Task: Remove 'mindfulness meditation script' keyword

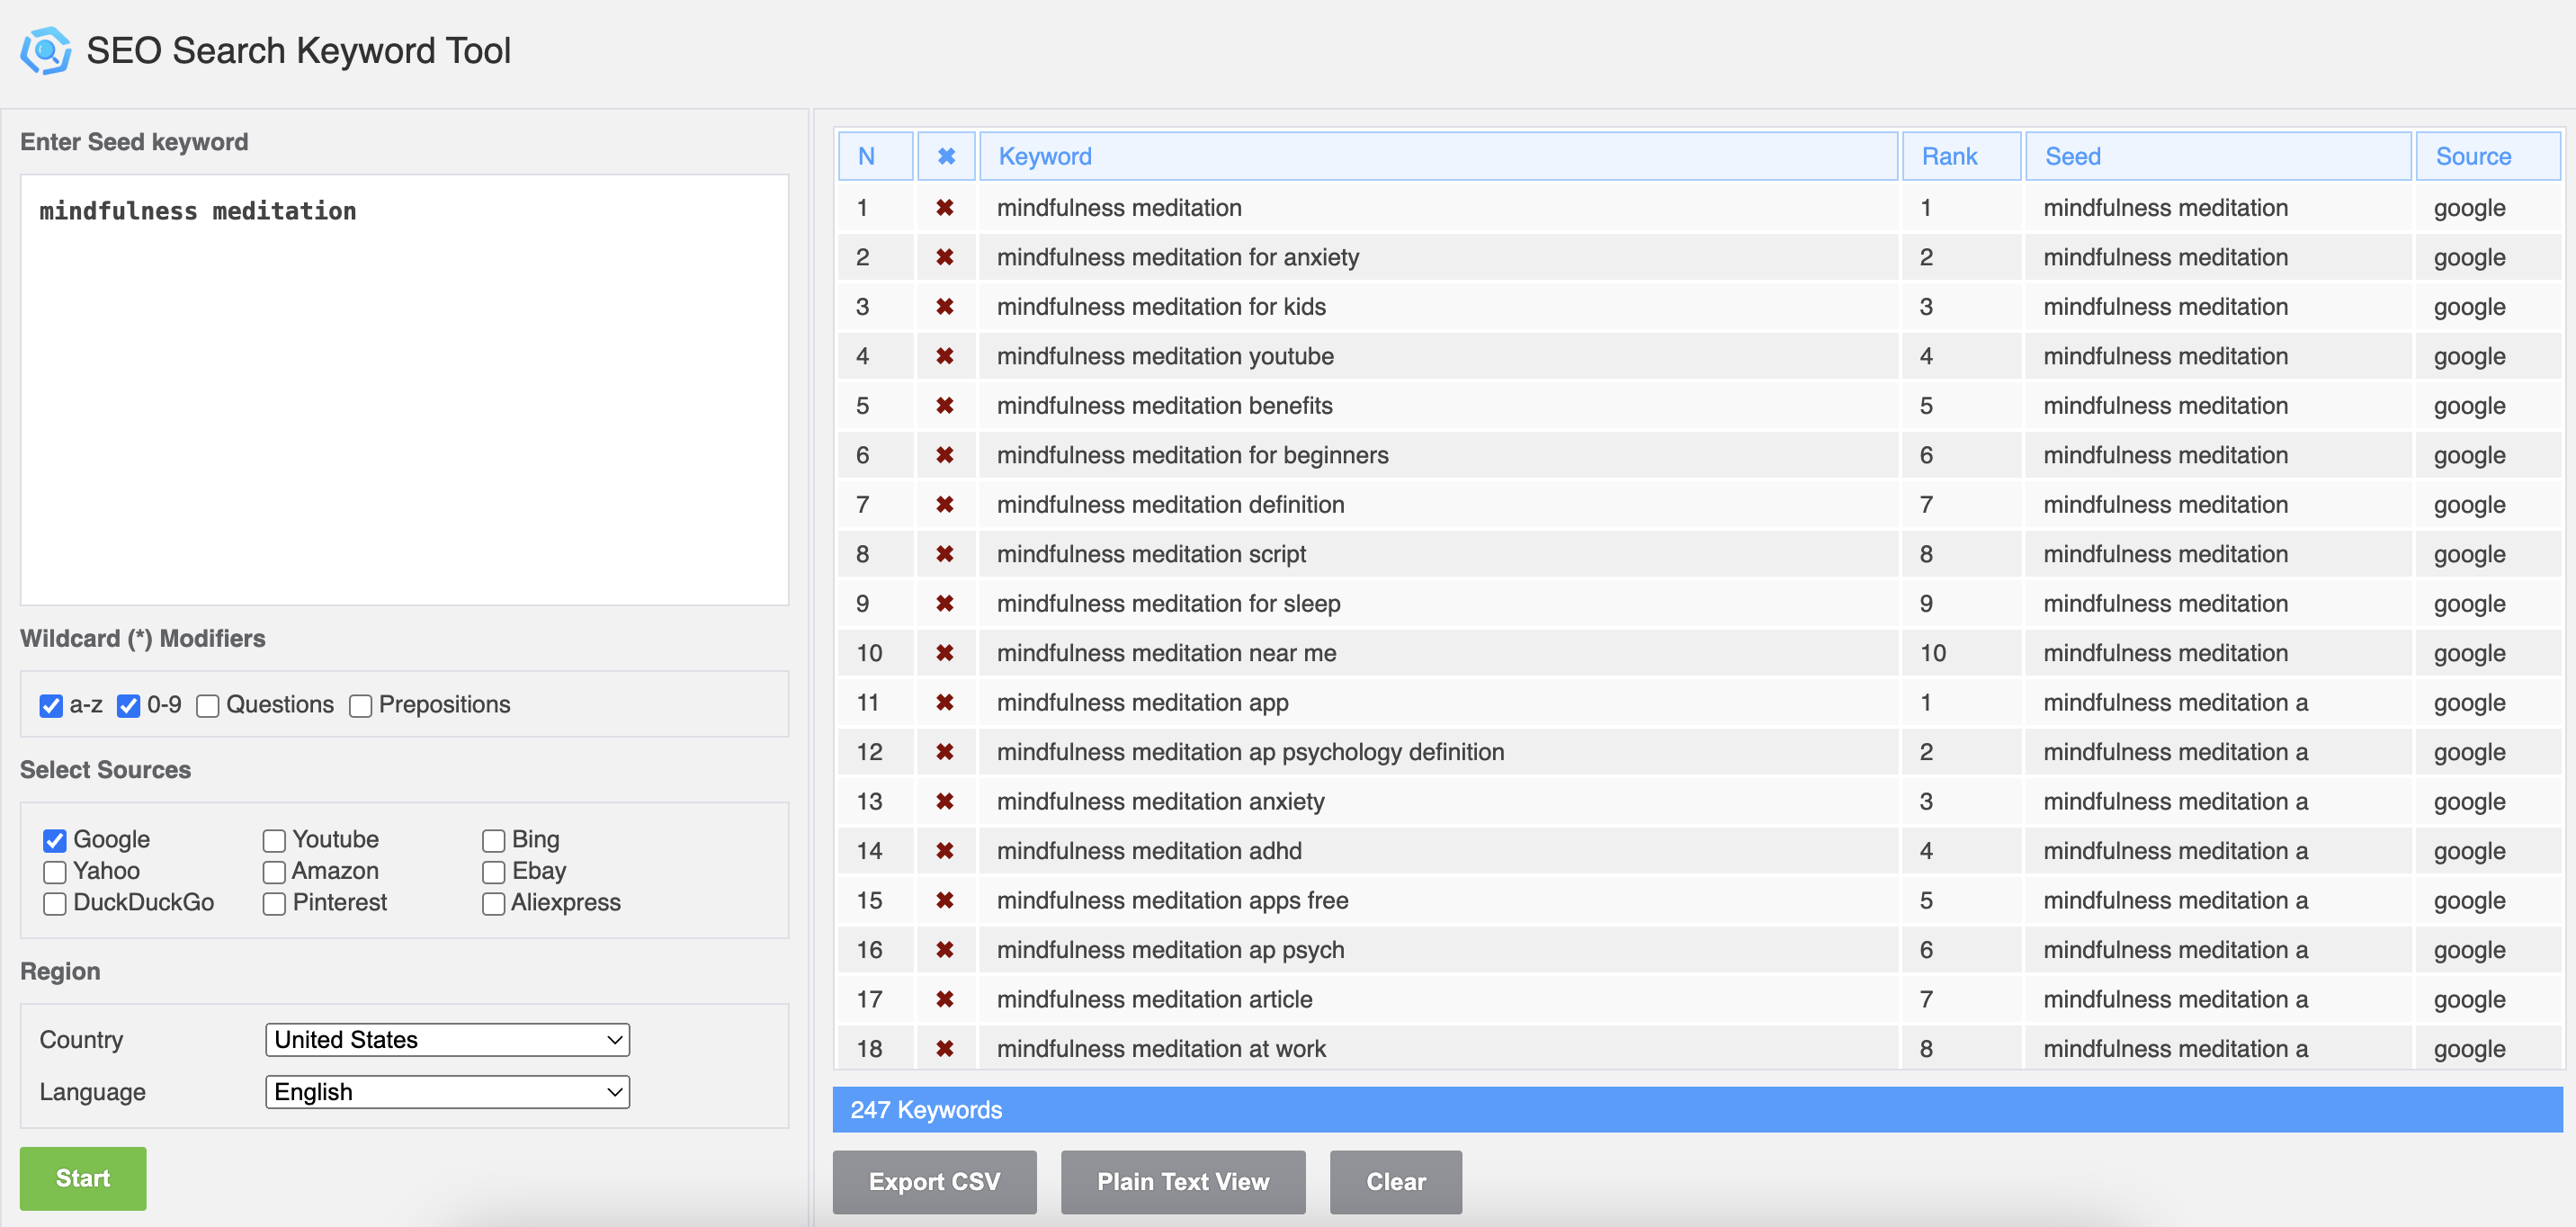Action: 945,554
